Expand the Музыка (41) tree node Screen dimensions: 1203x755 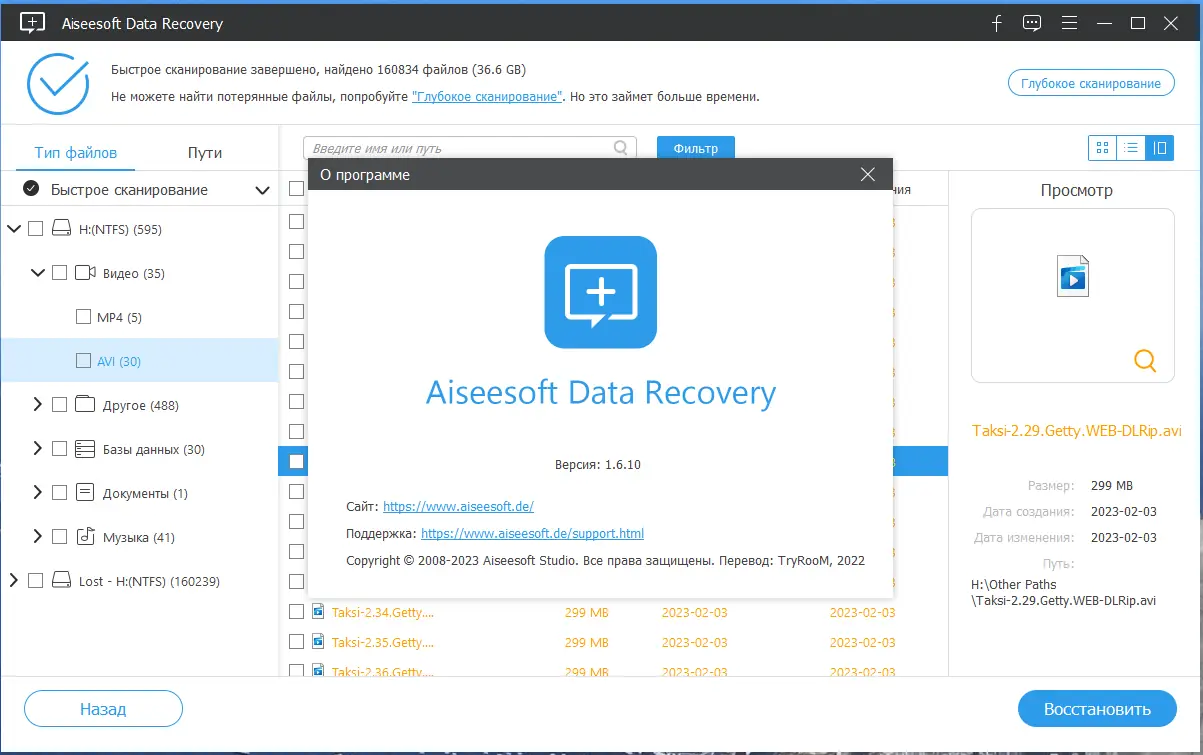click(x=38, y=537)
